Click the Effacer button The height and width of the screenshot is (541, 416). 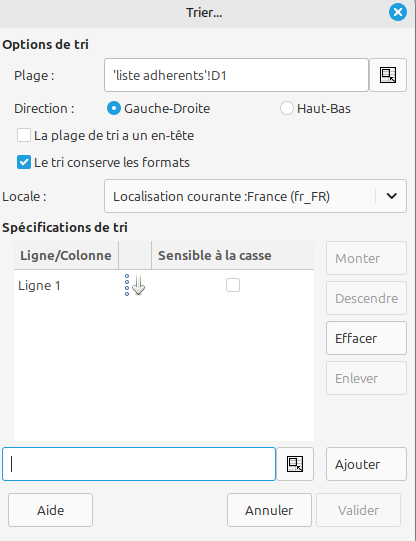[366, 338]
